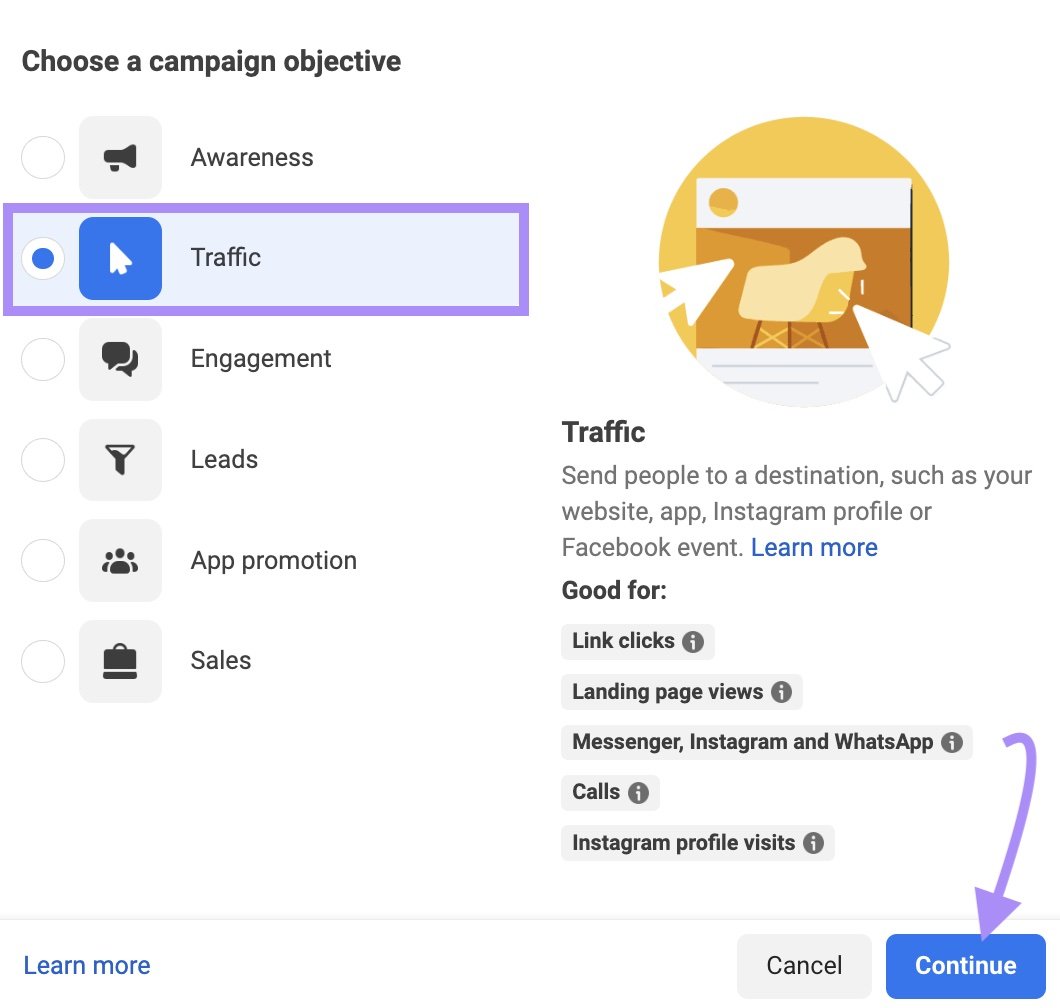Viewport: 1060px width, 1008px height.
Task: Select the App promotion radio button
Action: point(42,560)
